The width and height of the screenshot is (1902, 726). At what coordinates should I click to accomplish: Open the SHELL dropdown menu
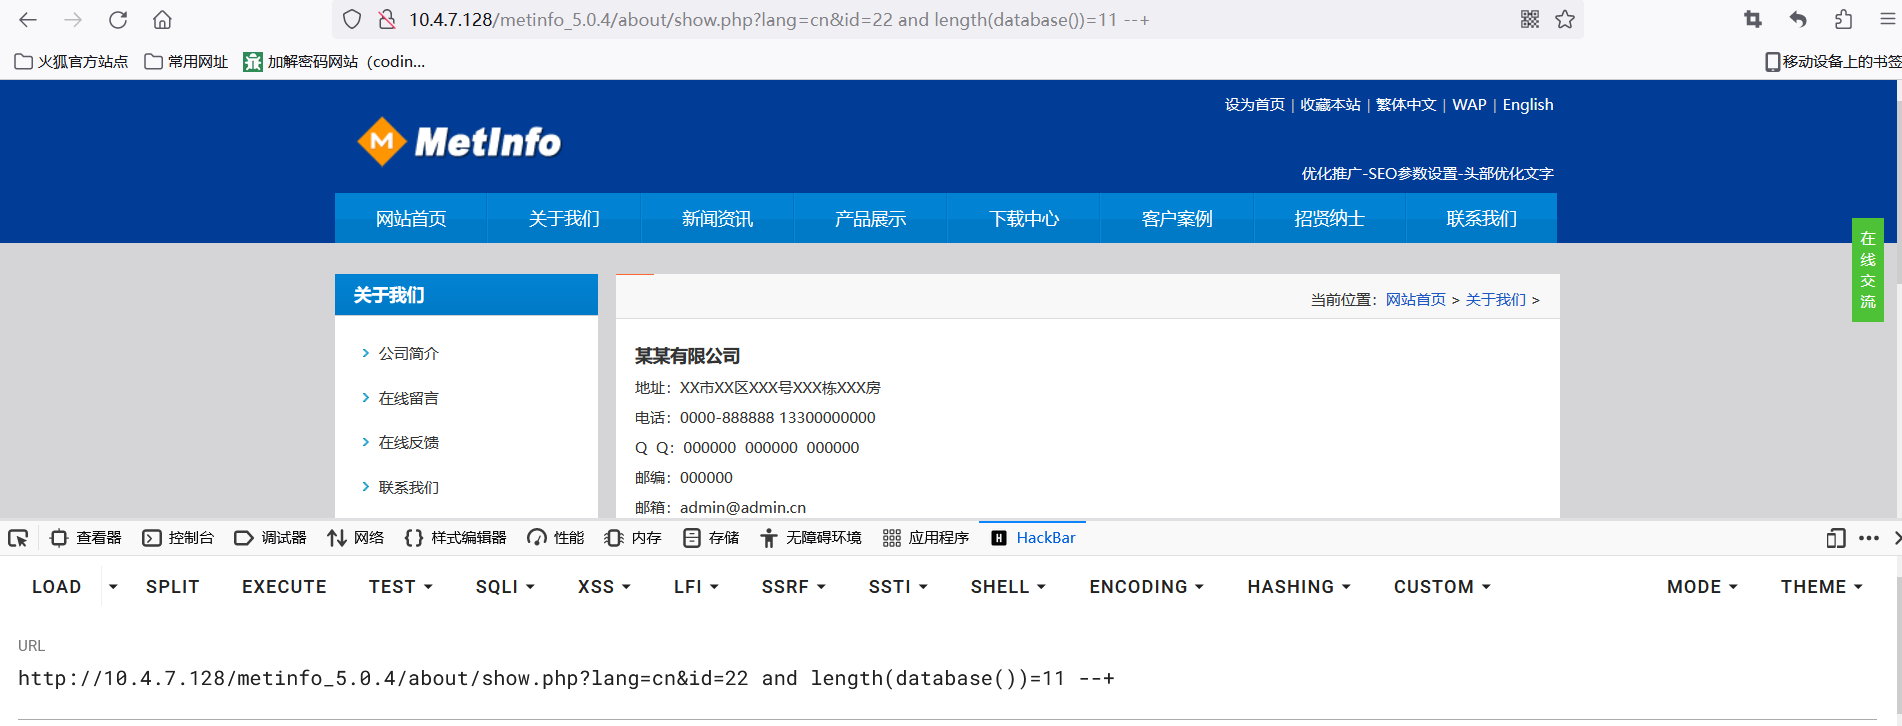pos(1008,587)
